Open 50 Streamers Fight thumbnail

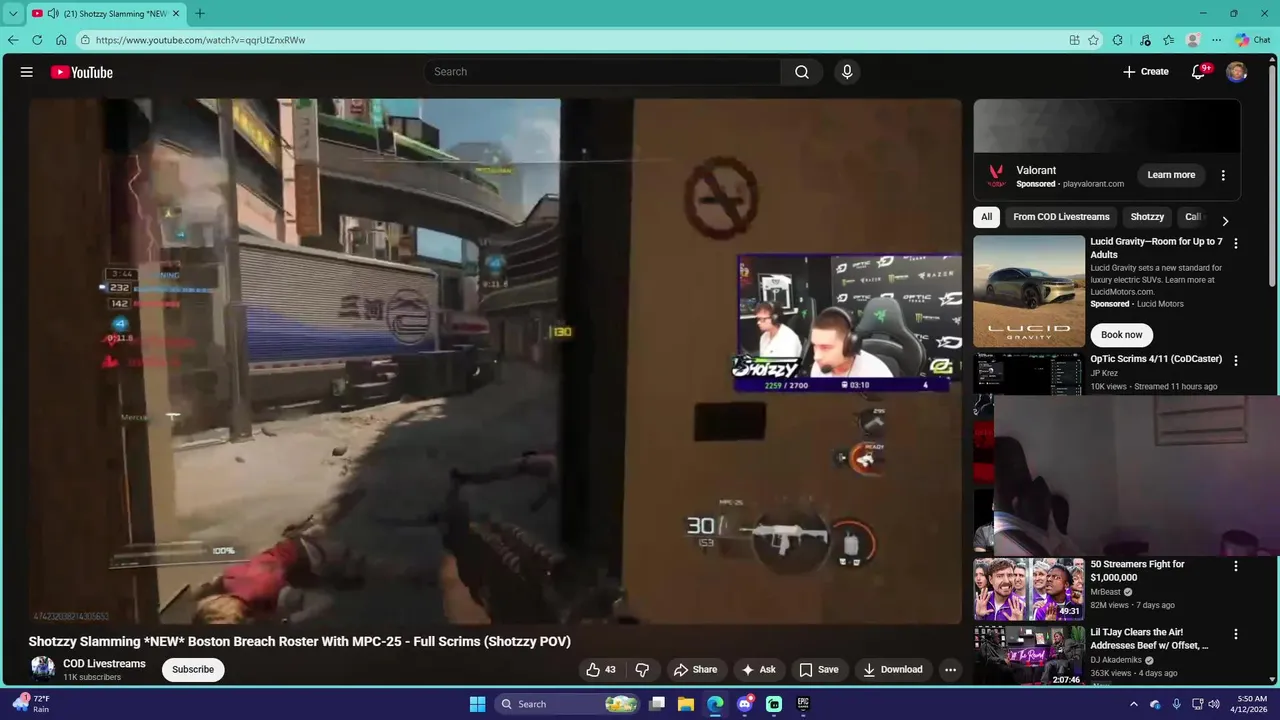coord(1029,589)
